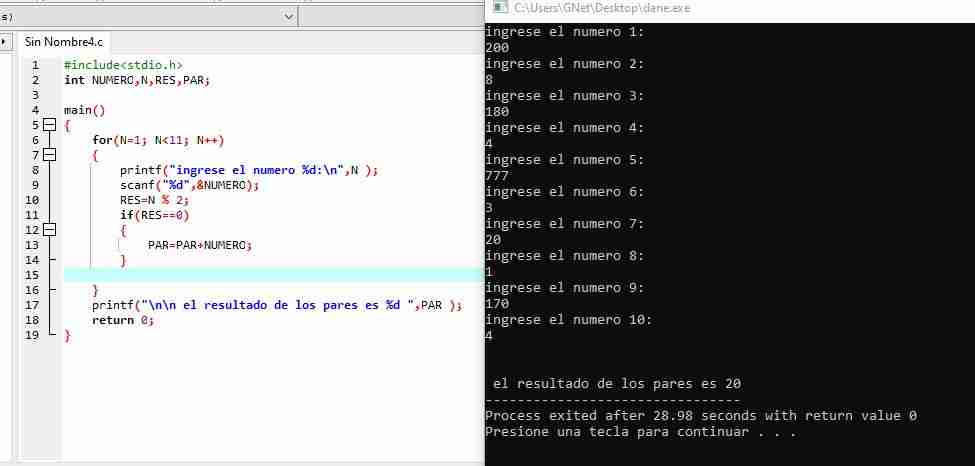
Task: Click the printf "el resultado de los pares" line
Action: click(x=277, y=305)
